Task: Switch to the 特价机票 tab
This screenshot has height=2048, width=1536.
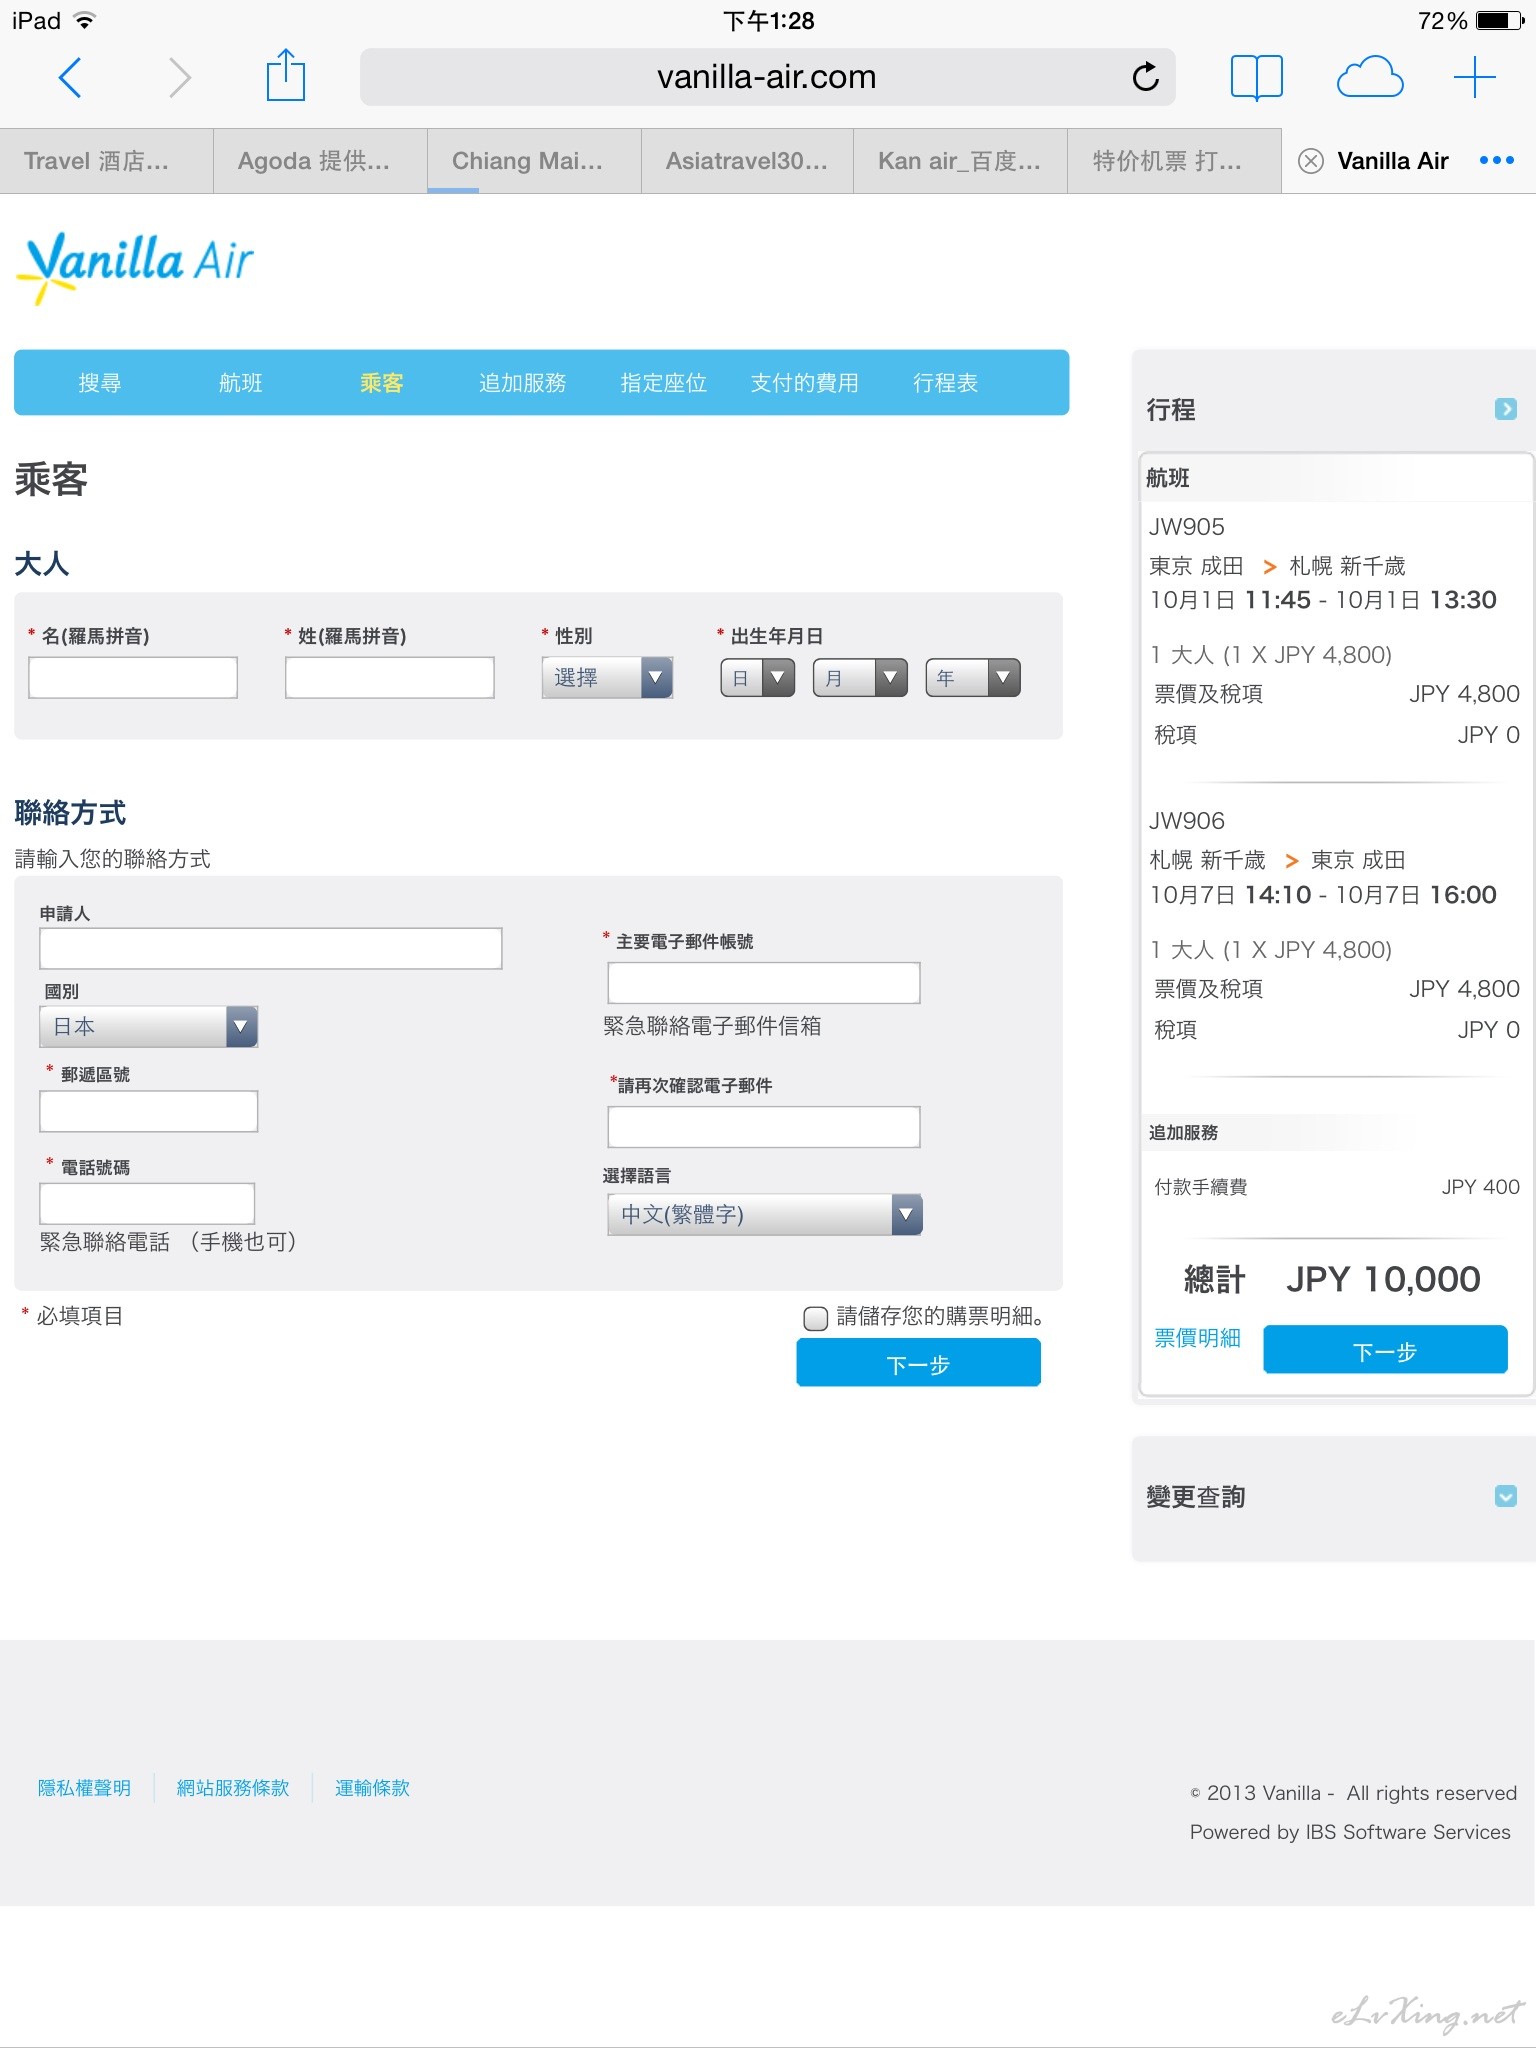Action: 1174,161
